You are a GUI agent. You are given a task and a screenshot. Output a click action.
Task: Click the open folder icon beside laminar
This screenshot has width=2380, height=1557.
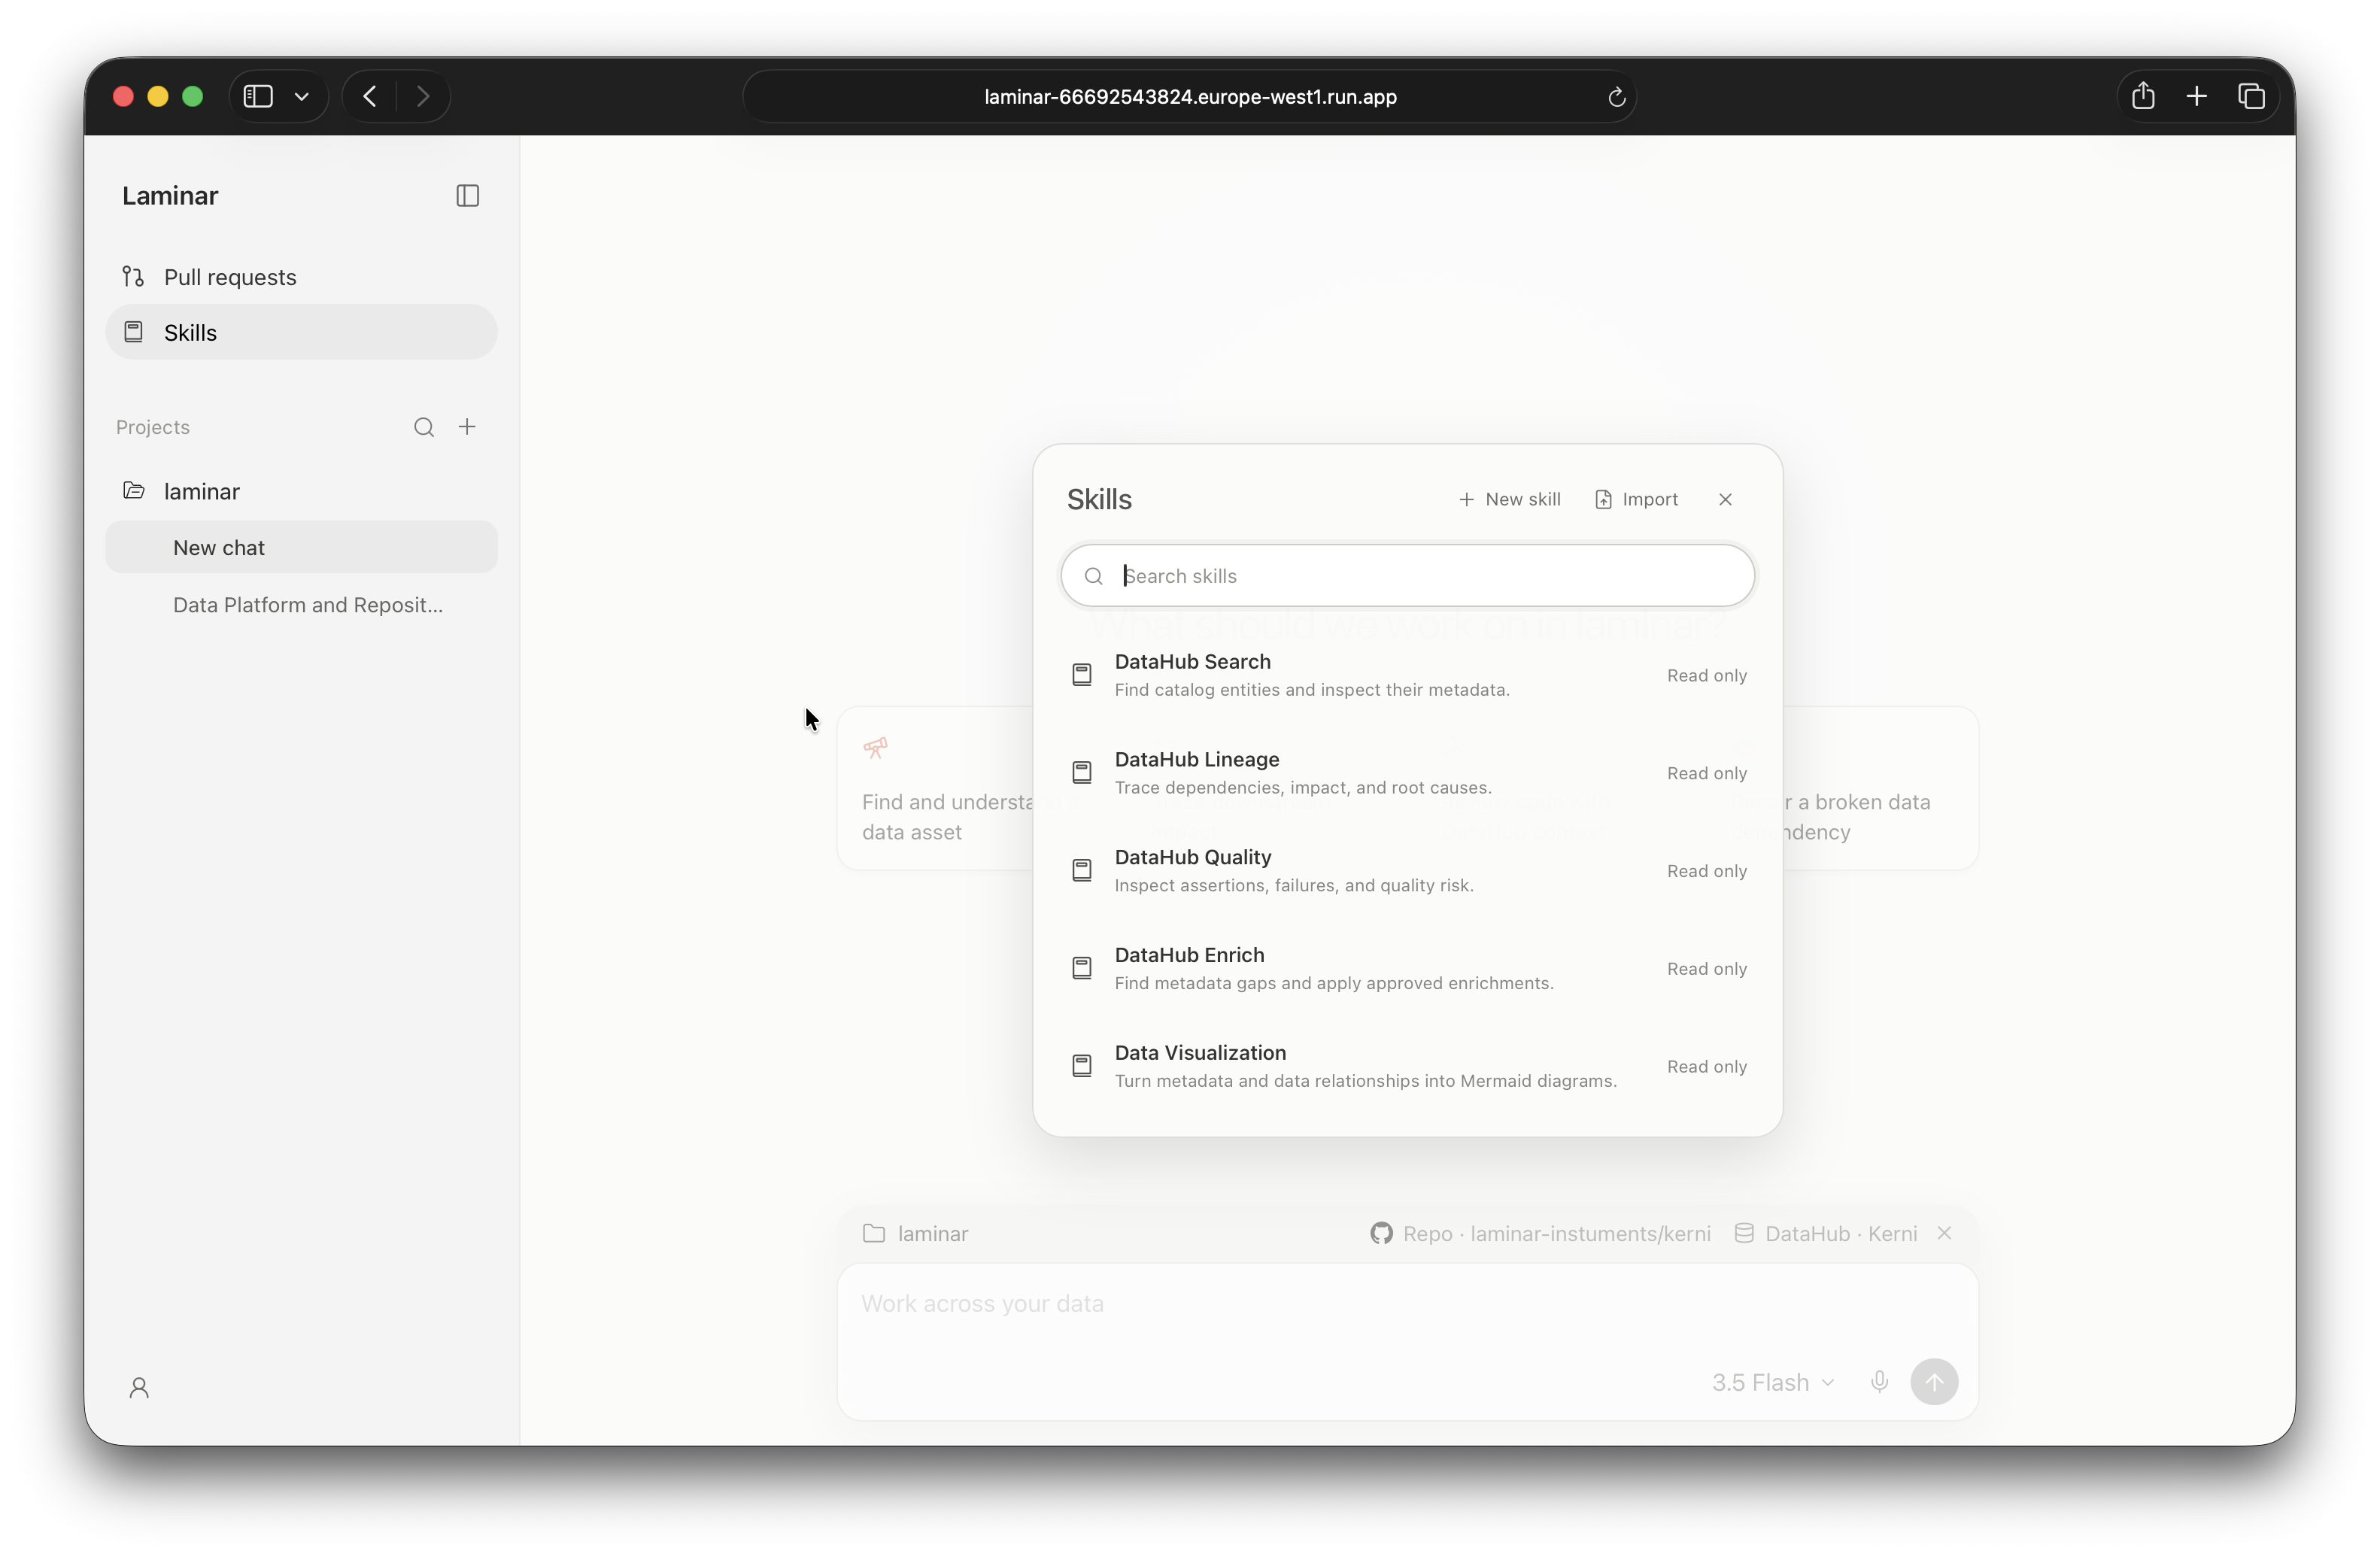[x=134, y=490]
